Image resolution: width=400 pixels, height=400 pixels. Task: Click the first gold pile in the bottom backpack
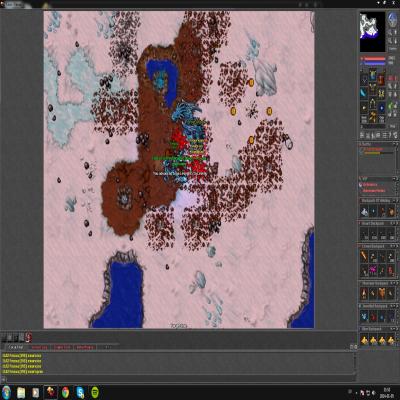pos(364,340)
